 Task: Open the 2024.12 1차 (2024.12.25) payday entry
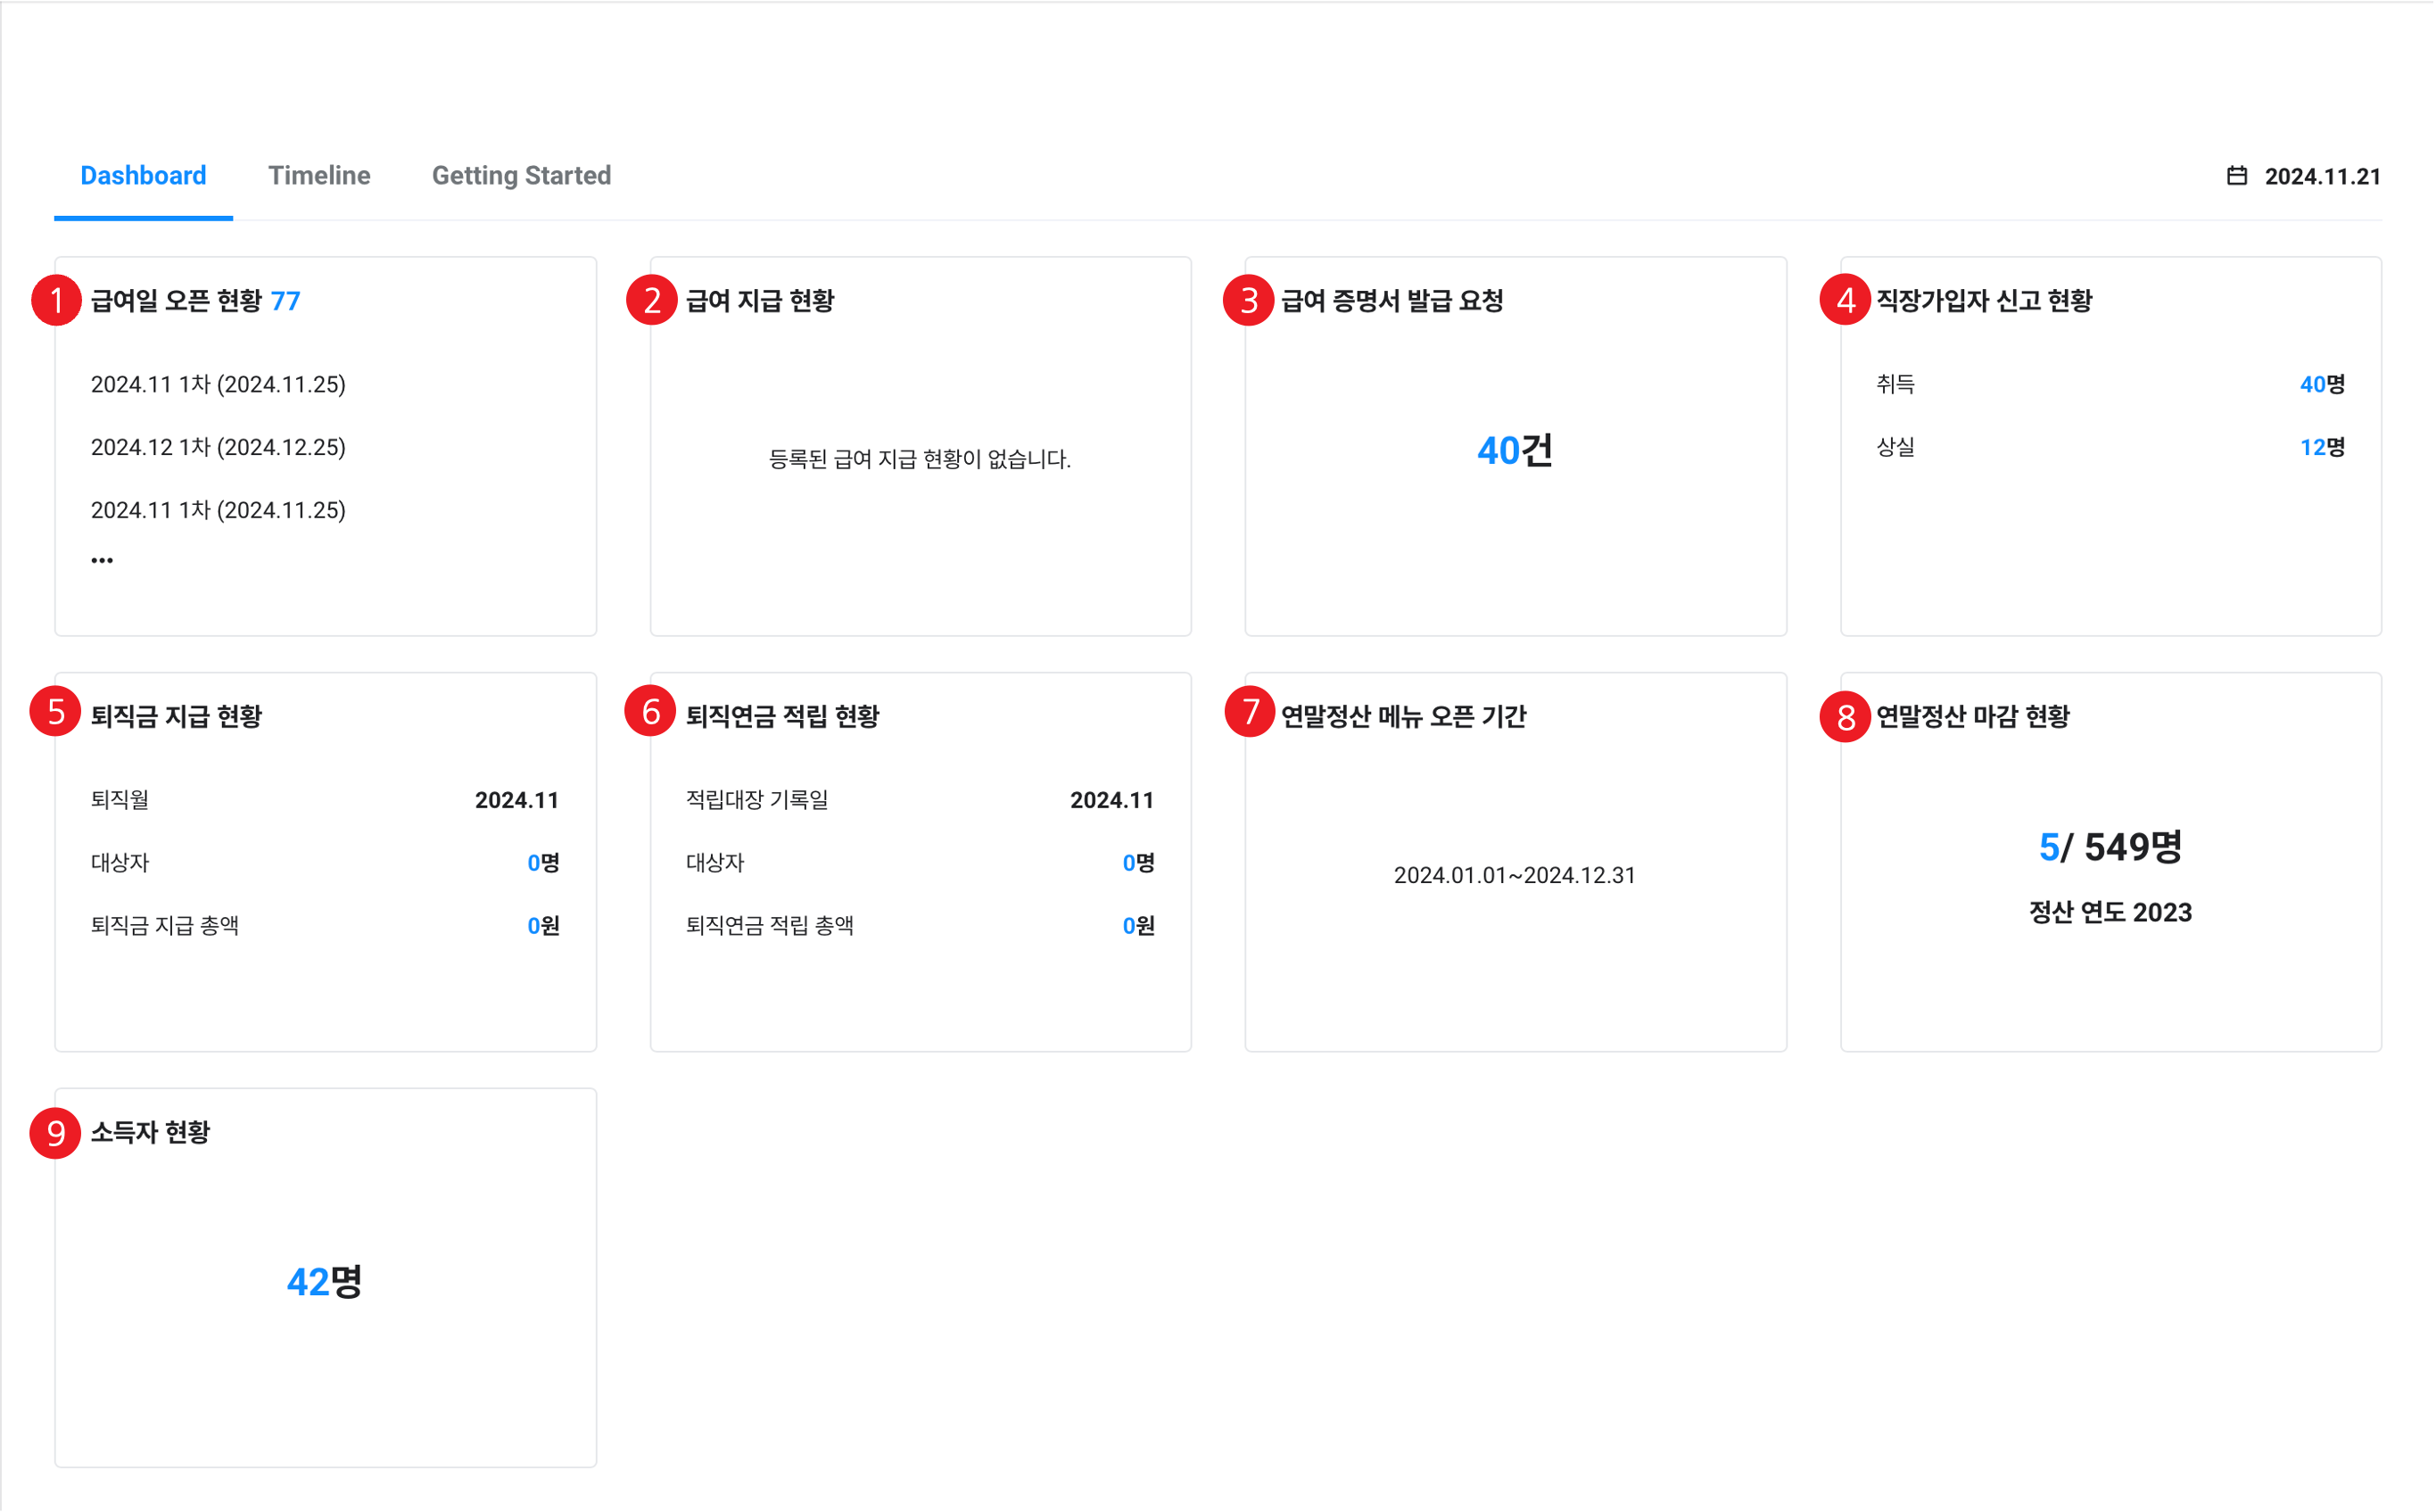tap(218, 447)
